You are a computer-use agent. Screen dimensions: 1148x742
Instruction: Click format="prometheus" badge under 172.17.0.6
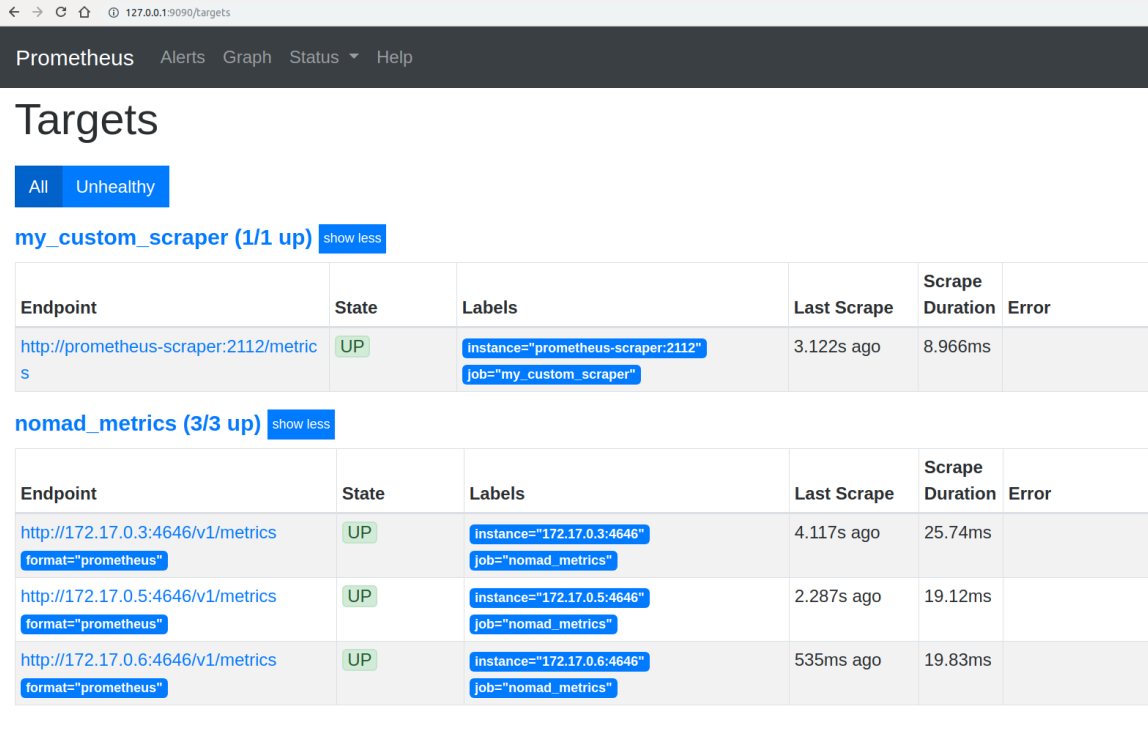(94, 688)
